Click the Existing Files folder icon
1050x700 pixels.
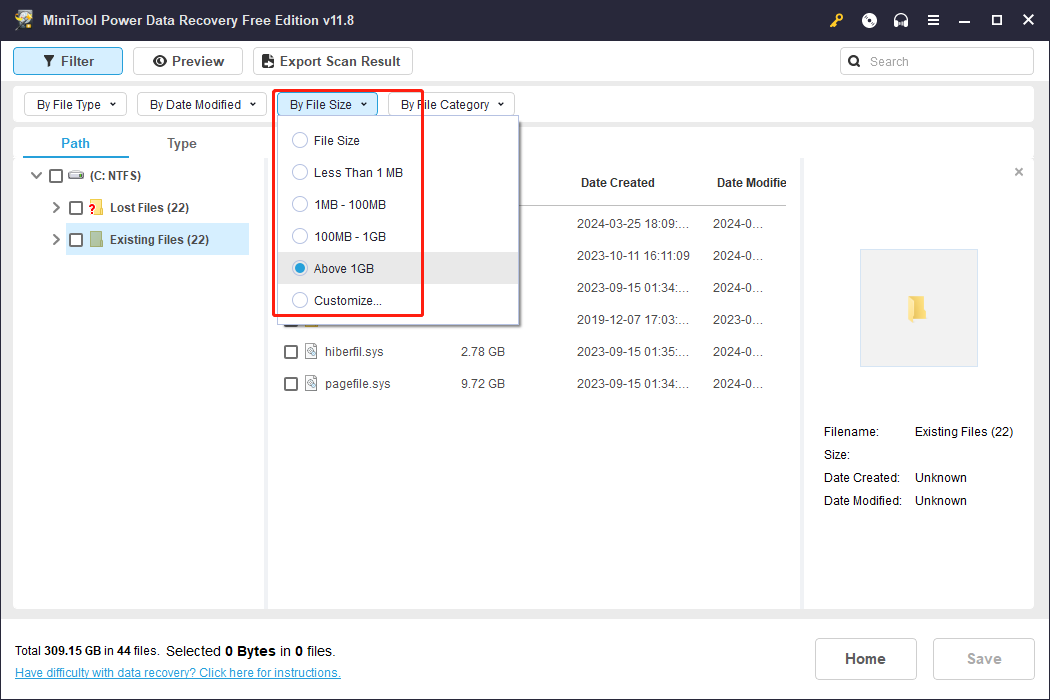point(96,239)
